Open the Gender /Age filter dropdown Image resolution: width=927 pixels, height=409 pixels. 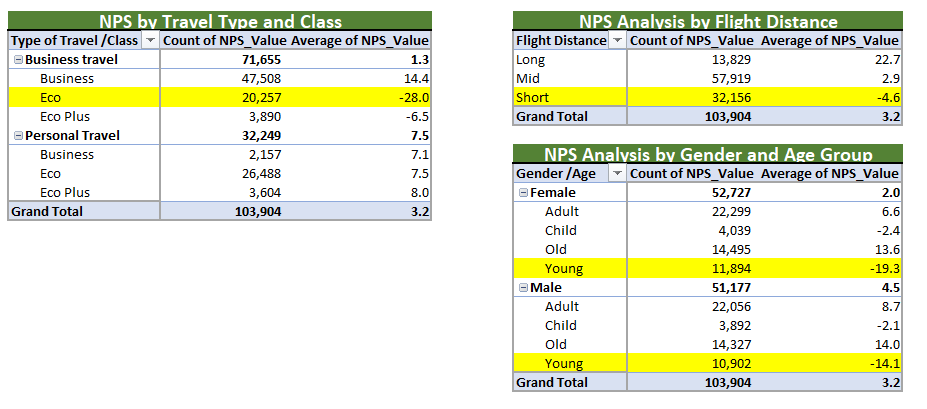pyautogui.click(x=618, y=173)
